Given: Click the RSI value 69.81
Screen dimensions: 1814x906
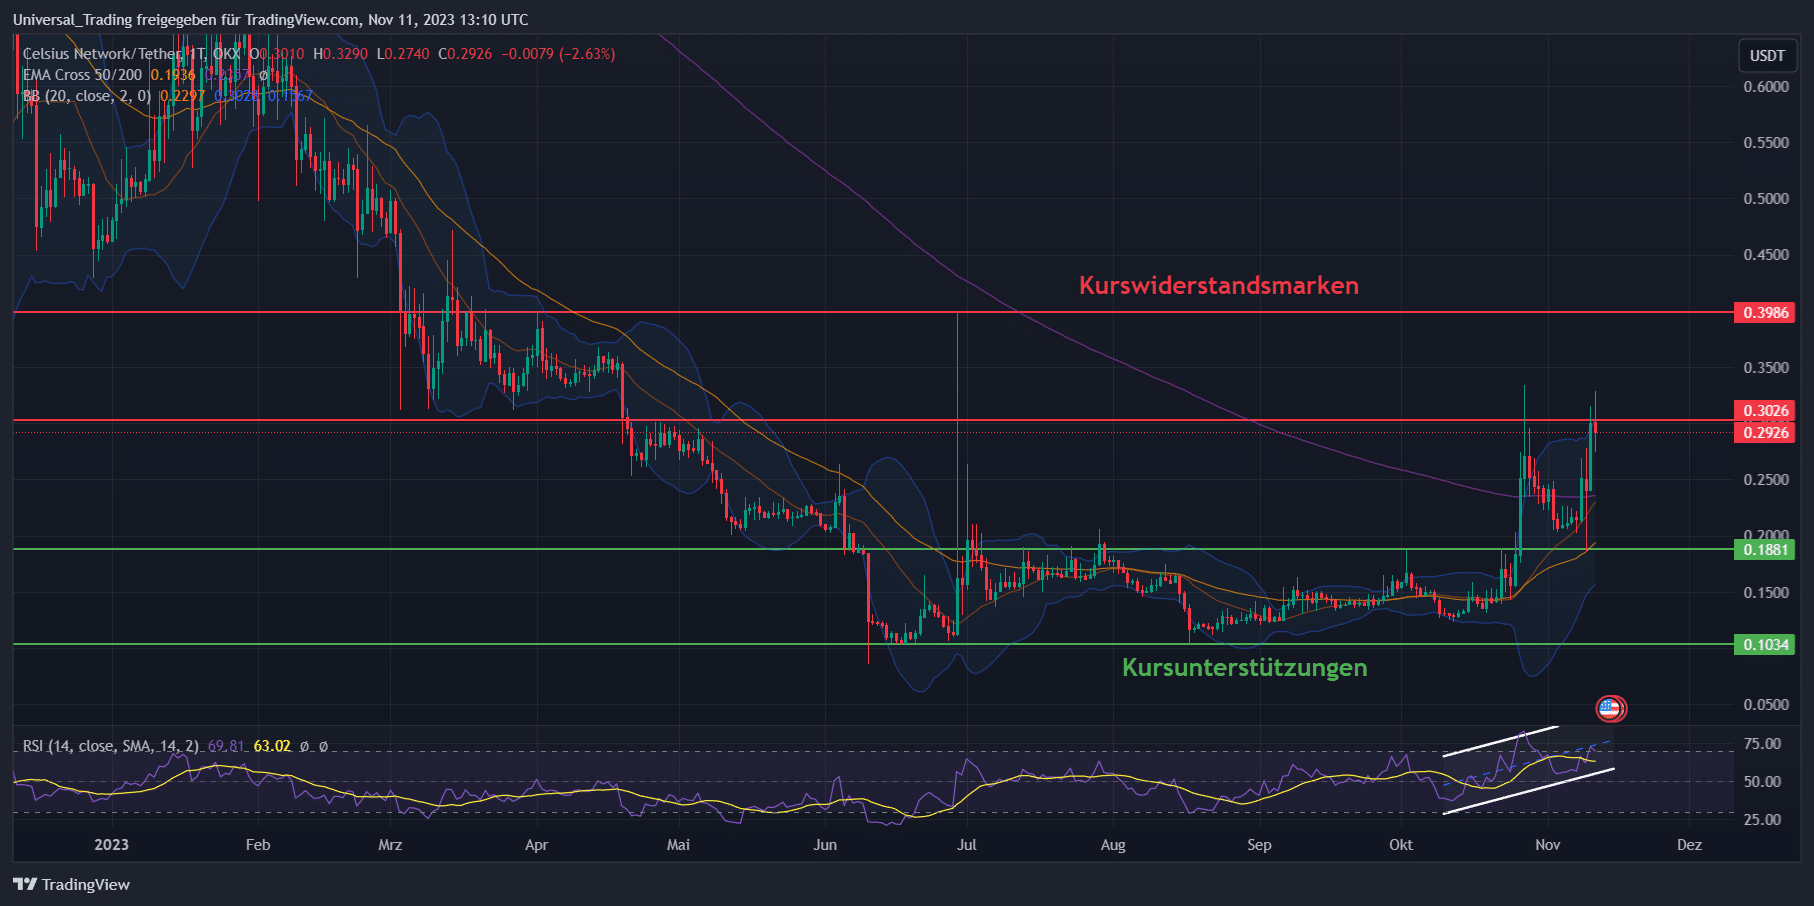Looking at the screenshot, I should click(226, 746).
